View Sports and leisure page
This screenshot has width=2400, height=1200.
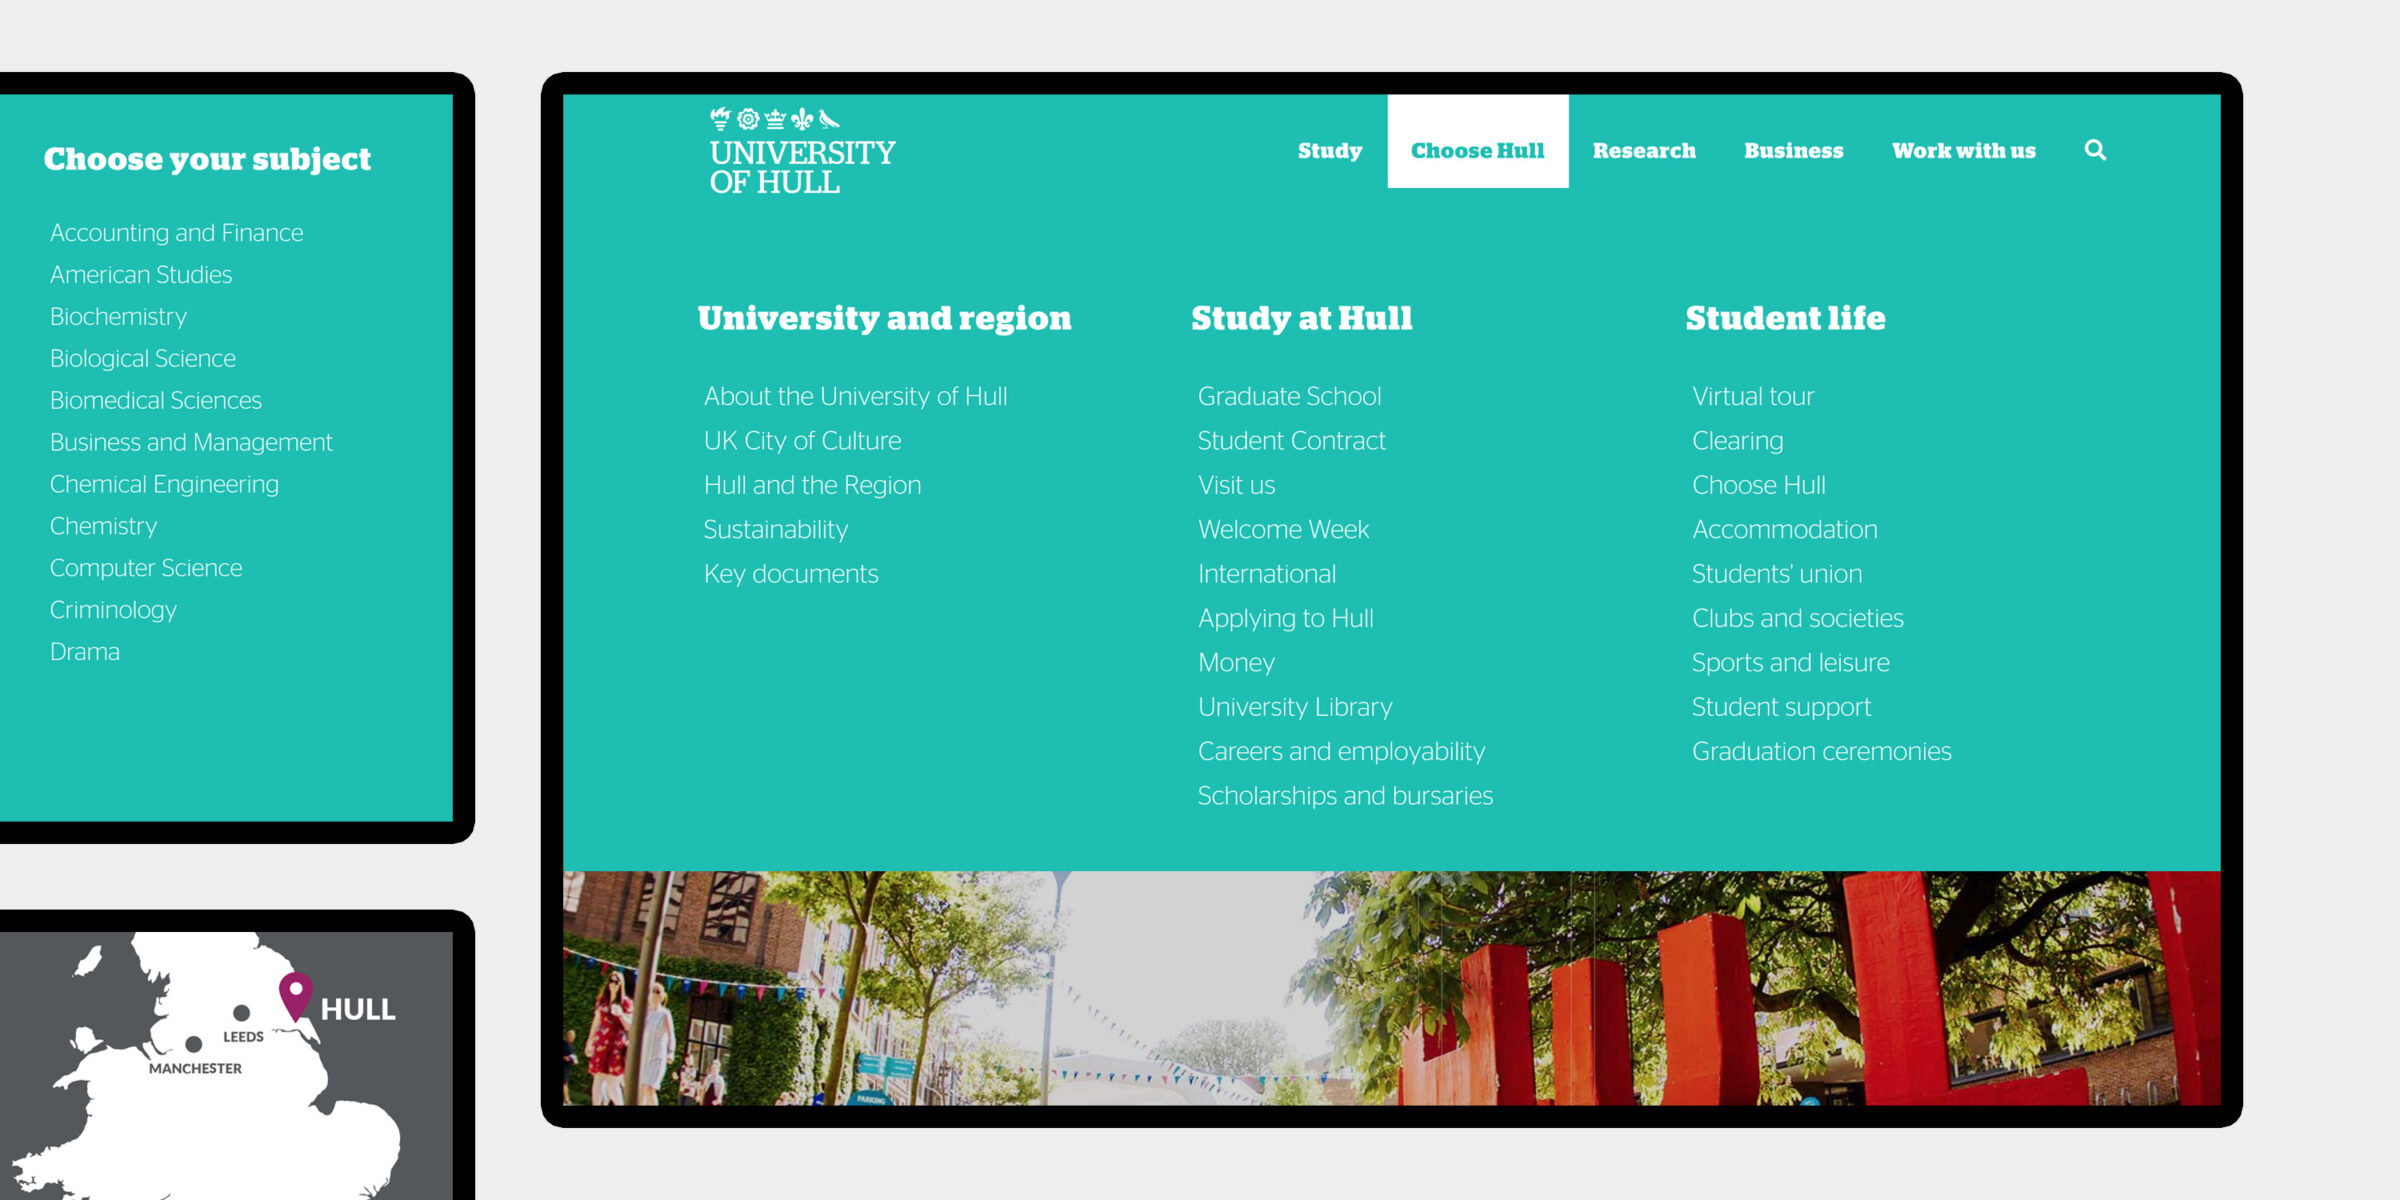[1790, 663]
